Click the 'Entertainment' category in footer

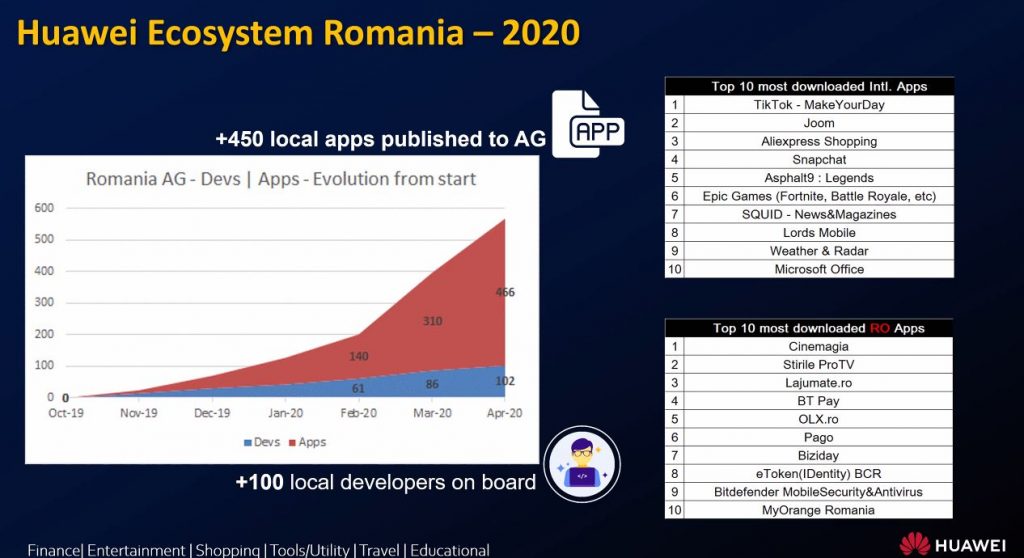point(136,550)
